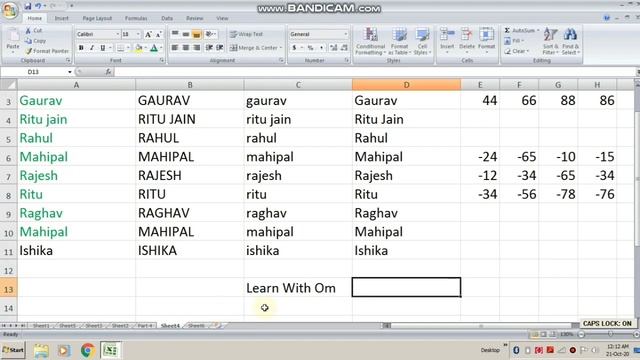Open Conditional Formatting menu
640x360 pixels.
pos(370,41)
